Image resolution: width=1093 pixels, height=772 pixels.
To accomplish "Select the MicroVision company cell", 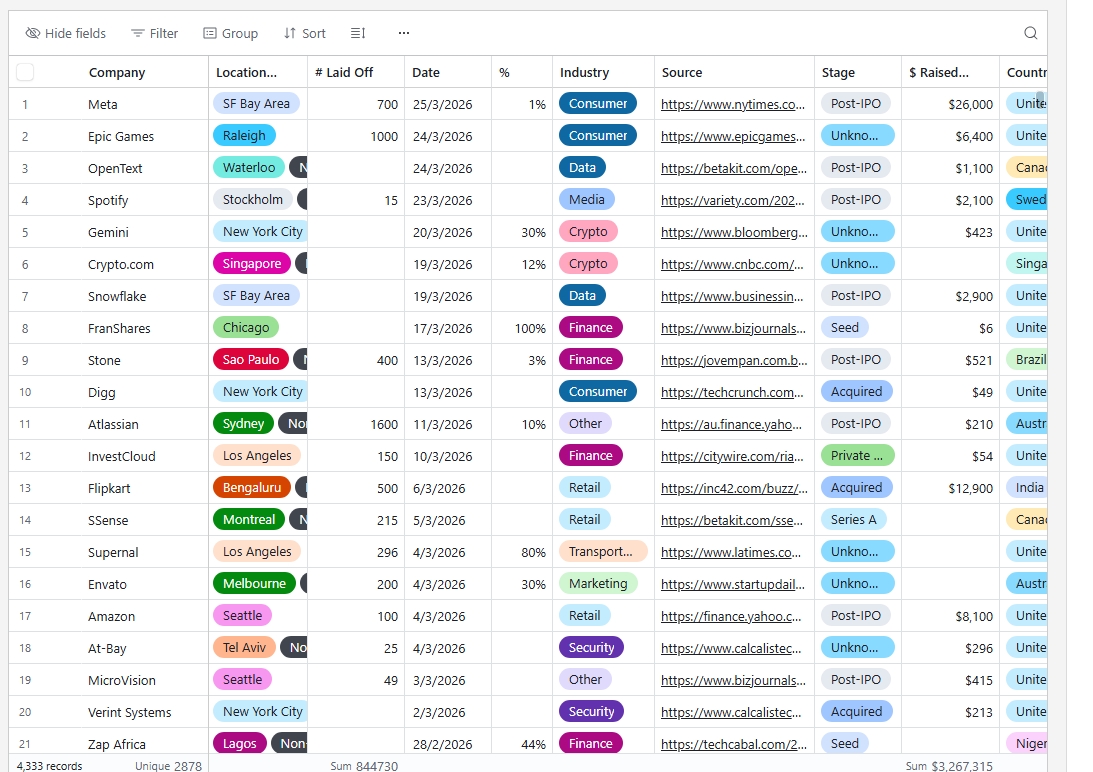I will click(x=143, y=681).
